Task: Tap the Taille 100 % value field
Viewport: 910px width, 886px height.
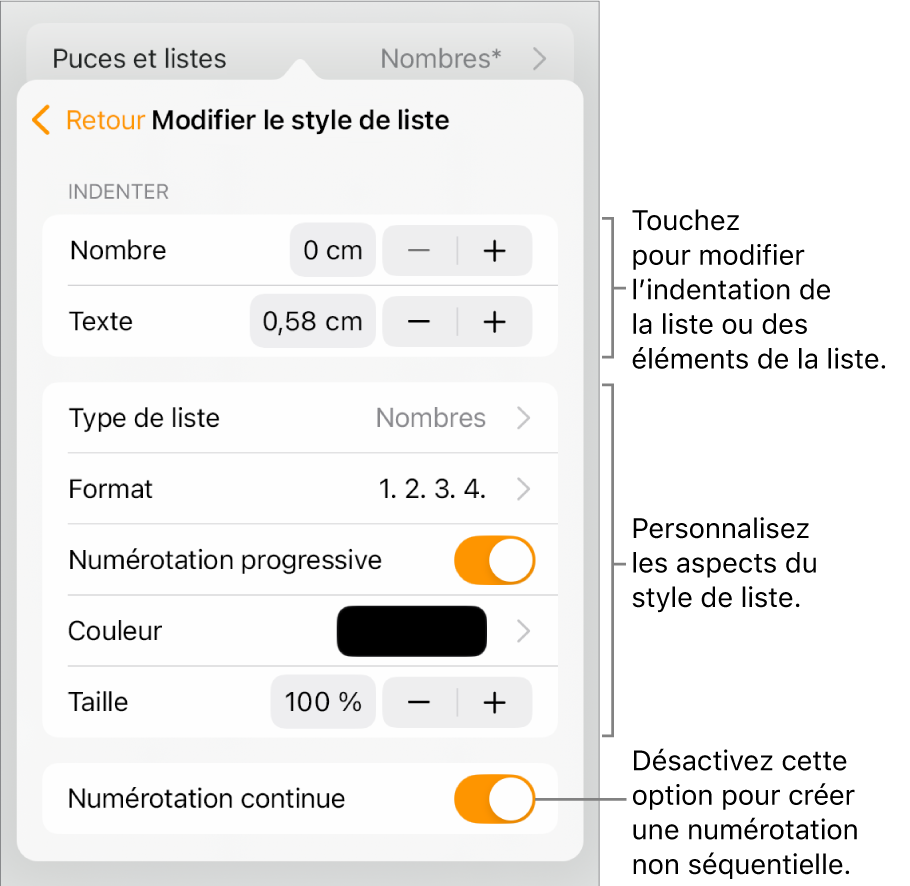Action: 323,702
